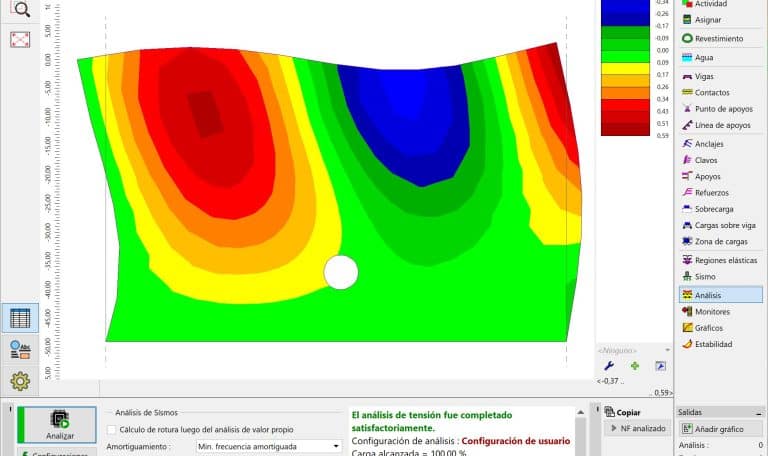Open the <Ninguno> view dropdown
Viewport: 768px width, 456px height.
(634, 350)
